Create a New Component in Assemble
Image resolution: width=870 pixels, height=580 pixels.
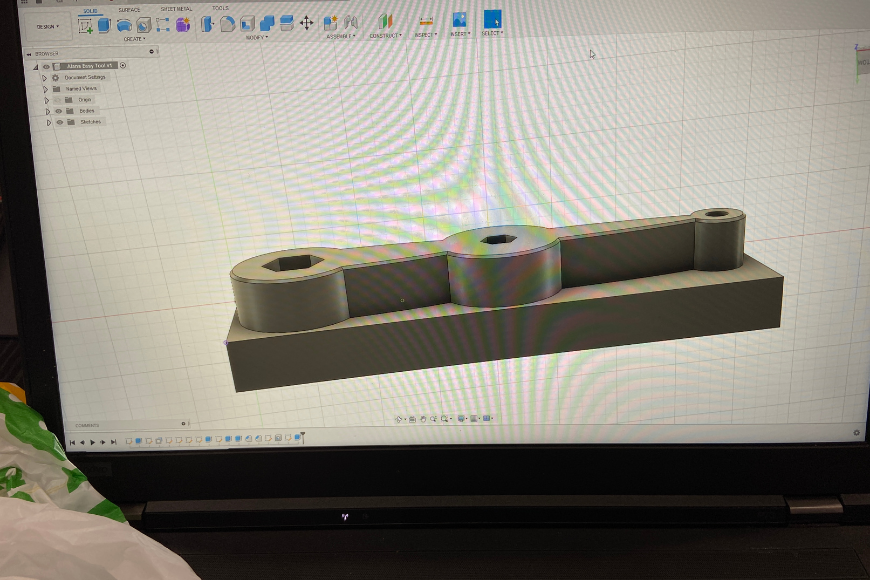click(331, 23)
